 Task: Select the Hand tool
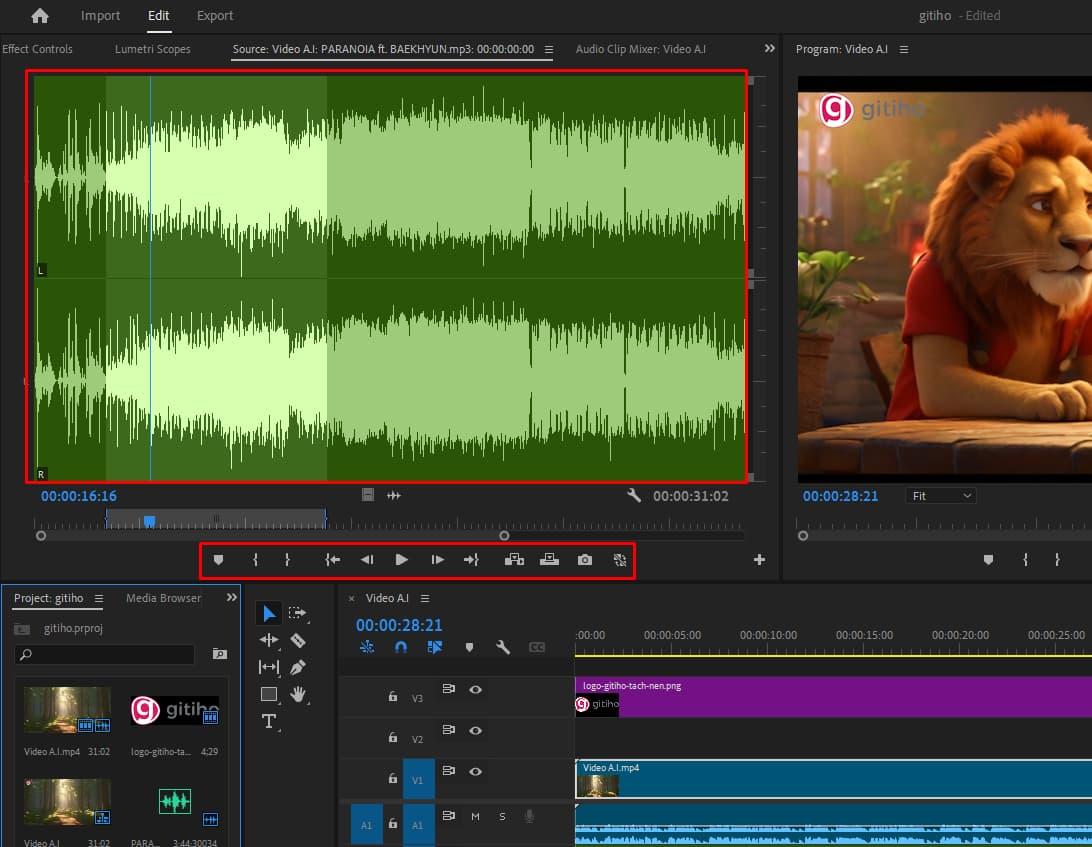click(297, 694)
